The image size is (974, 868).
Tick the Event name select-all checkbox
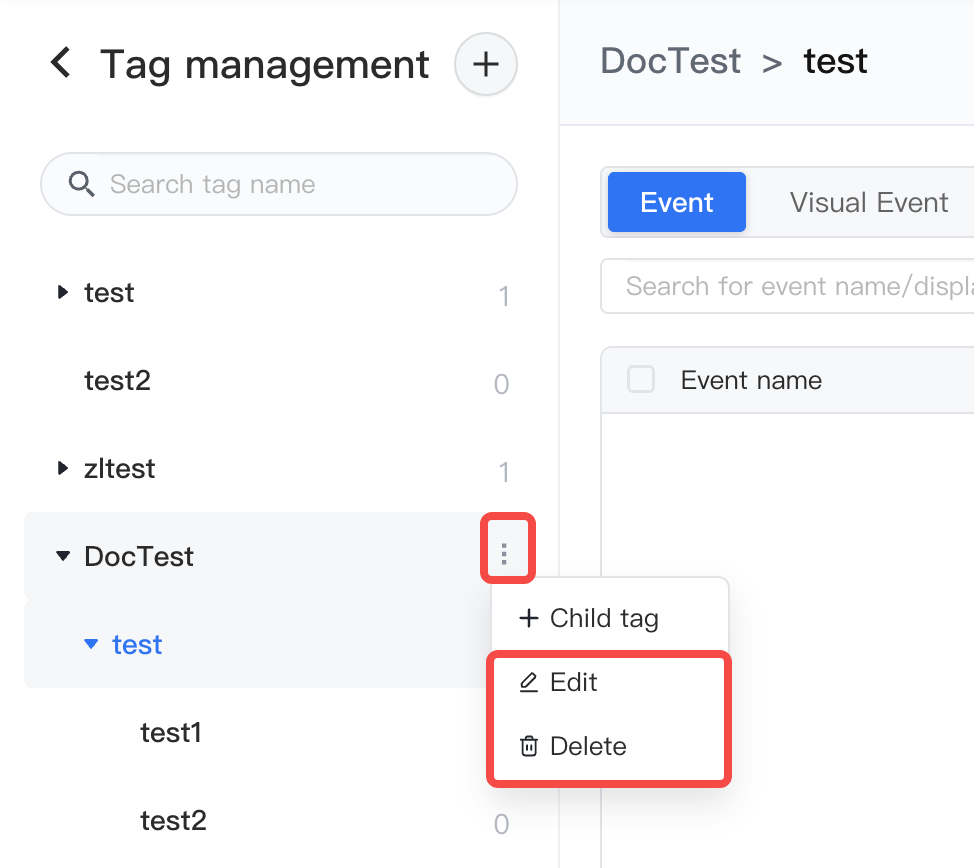(x=641, y=379)
